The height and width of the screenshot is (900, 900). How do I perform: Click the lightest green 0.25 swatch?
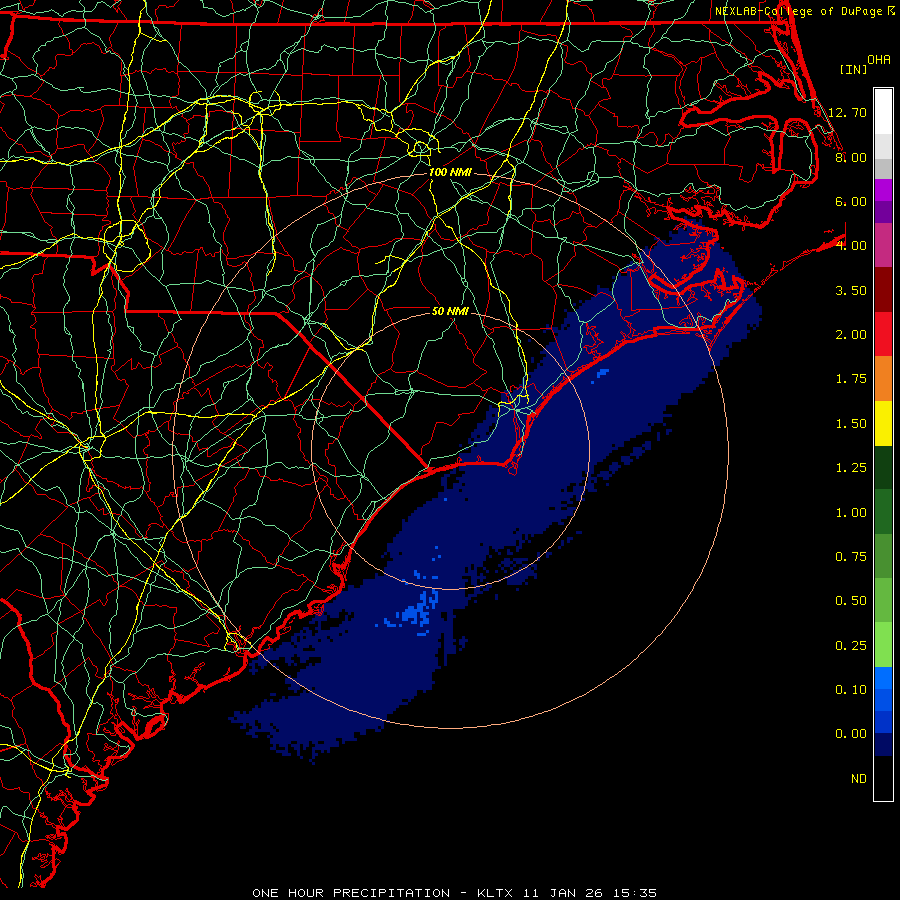883,645
